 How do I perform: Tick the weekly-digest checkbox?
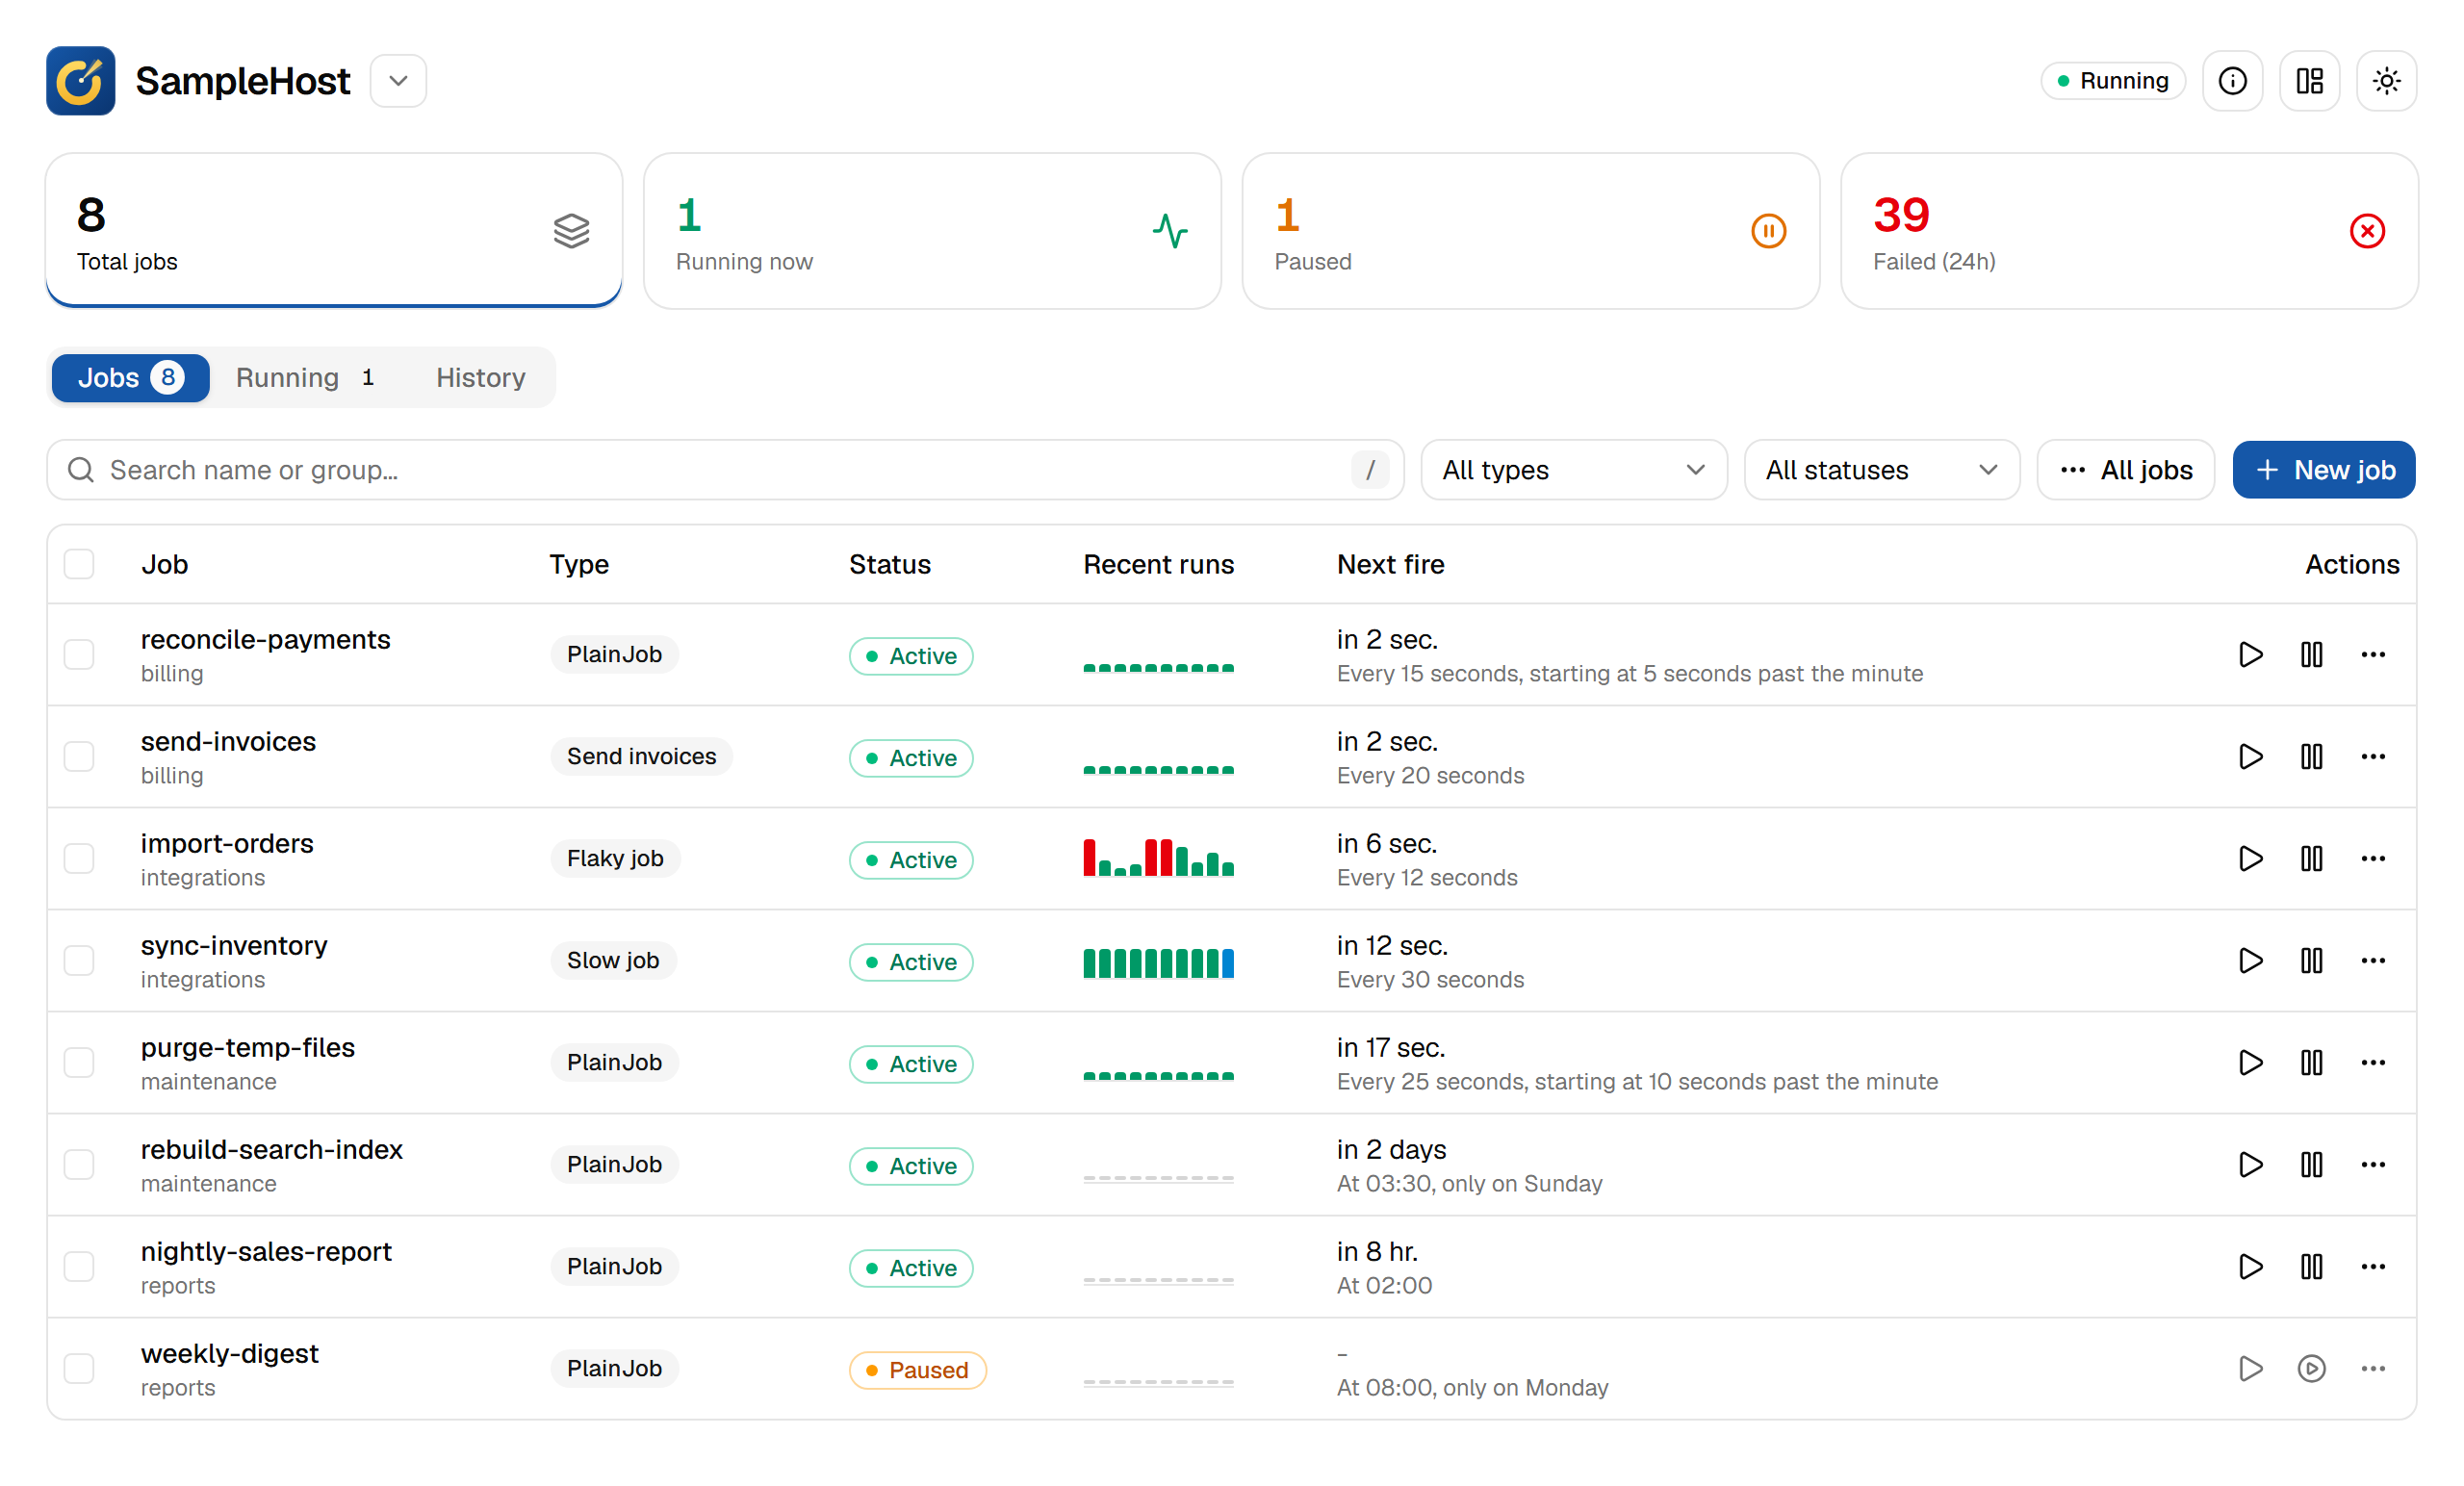tap(79, 1368)
